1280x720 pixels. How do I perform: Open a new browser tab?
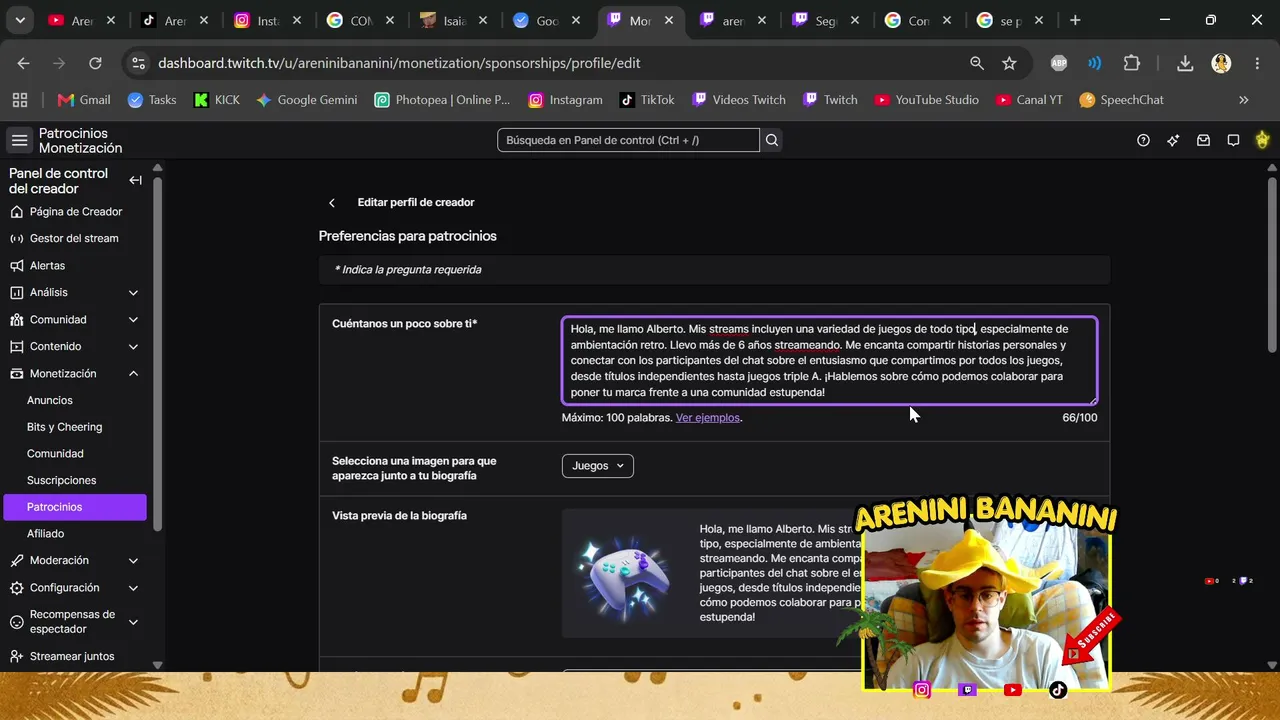pyautogui.click(x=1075, y=20)
